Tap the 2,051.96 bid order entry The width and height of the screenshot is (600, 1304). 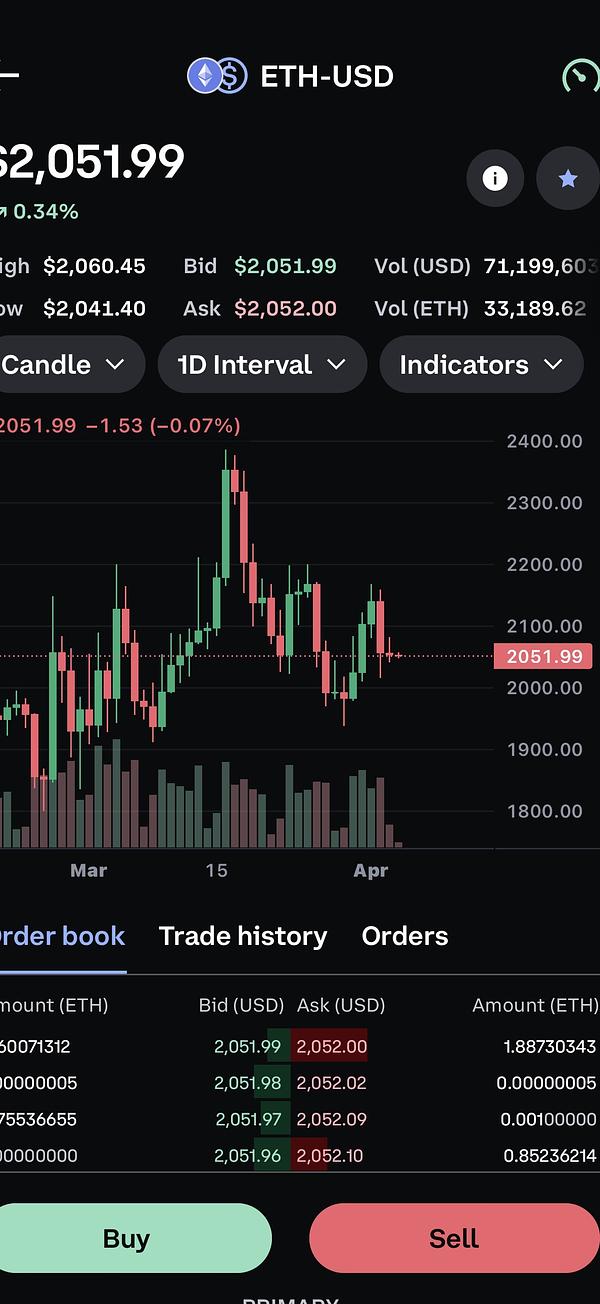248,1156
